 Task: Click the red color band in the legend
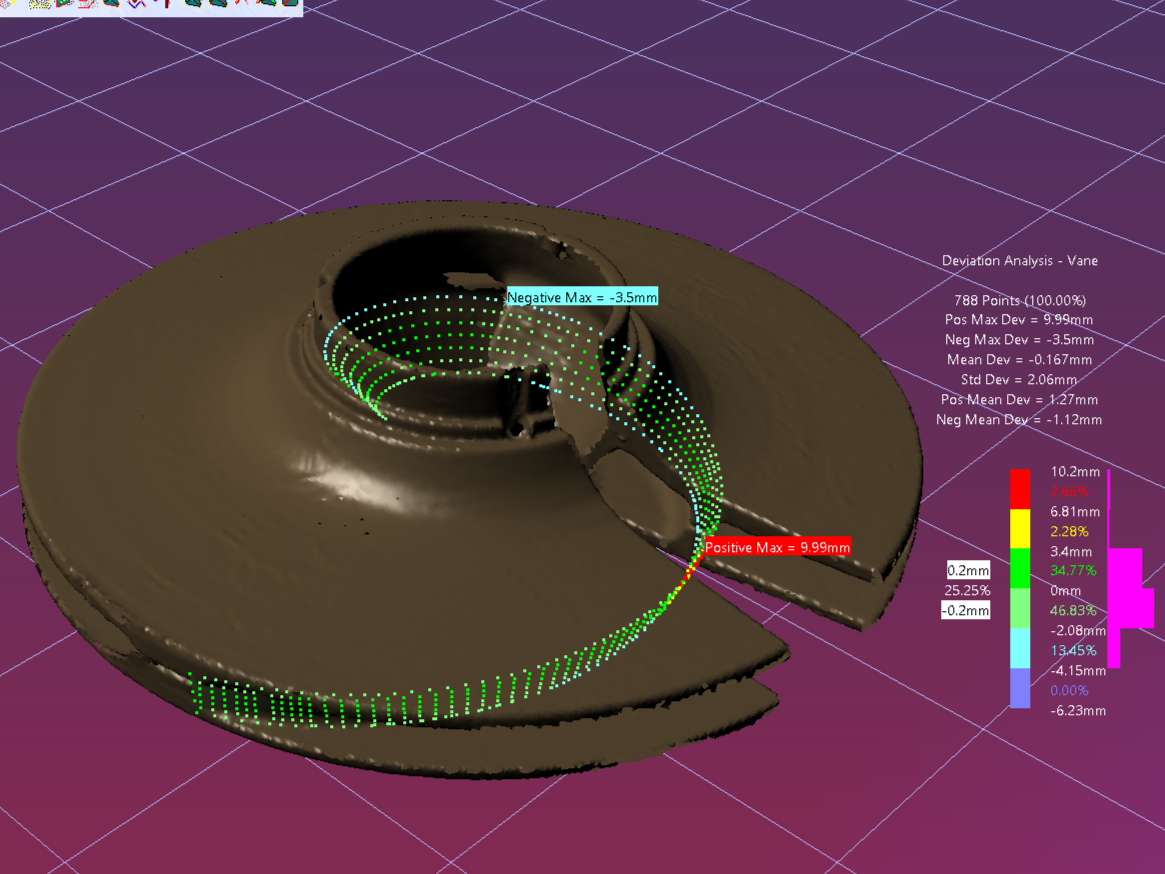(1020, 489)
